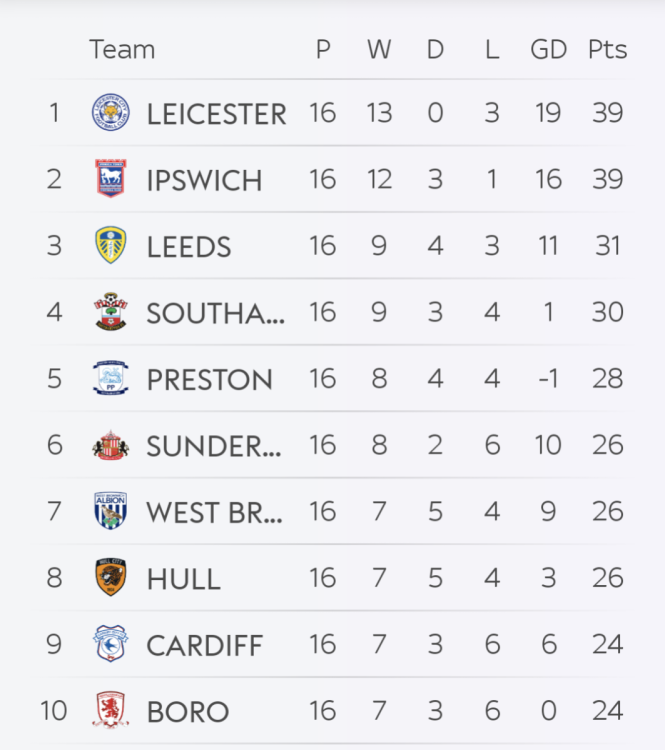Click the HULL team name
The width and height of the screenshot is (665, 750).
click(183, 579)
